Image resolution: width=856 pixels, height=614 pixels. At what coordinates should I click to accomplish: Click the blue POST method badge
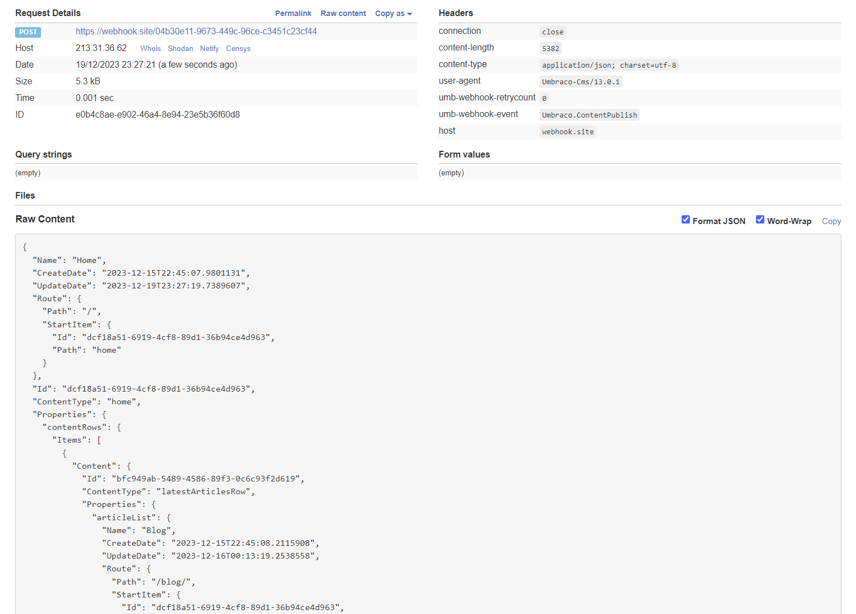[x=28, y=32]
